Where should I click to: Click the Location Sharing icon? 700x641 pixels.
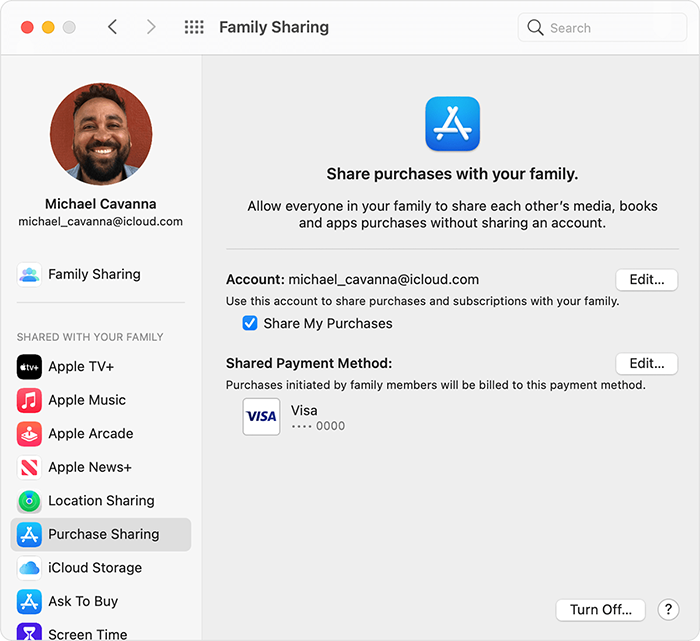pyautogui.click(x=29, y=501)
